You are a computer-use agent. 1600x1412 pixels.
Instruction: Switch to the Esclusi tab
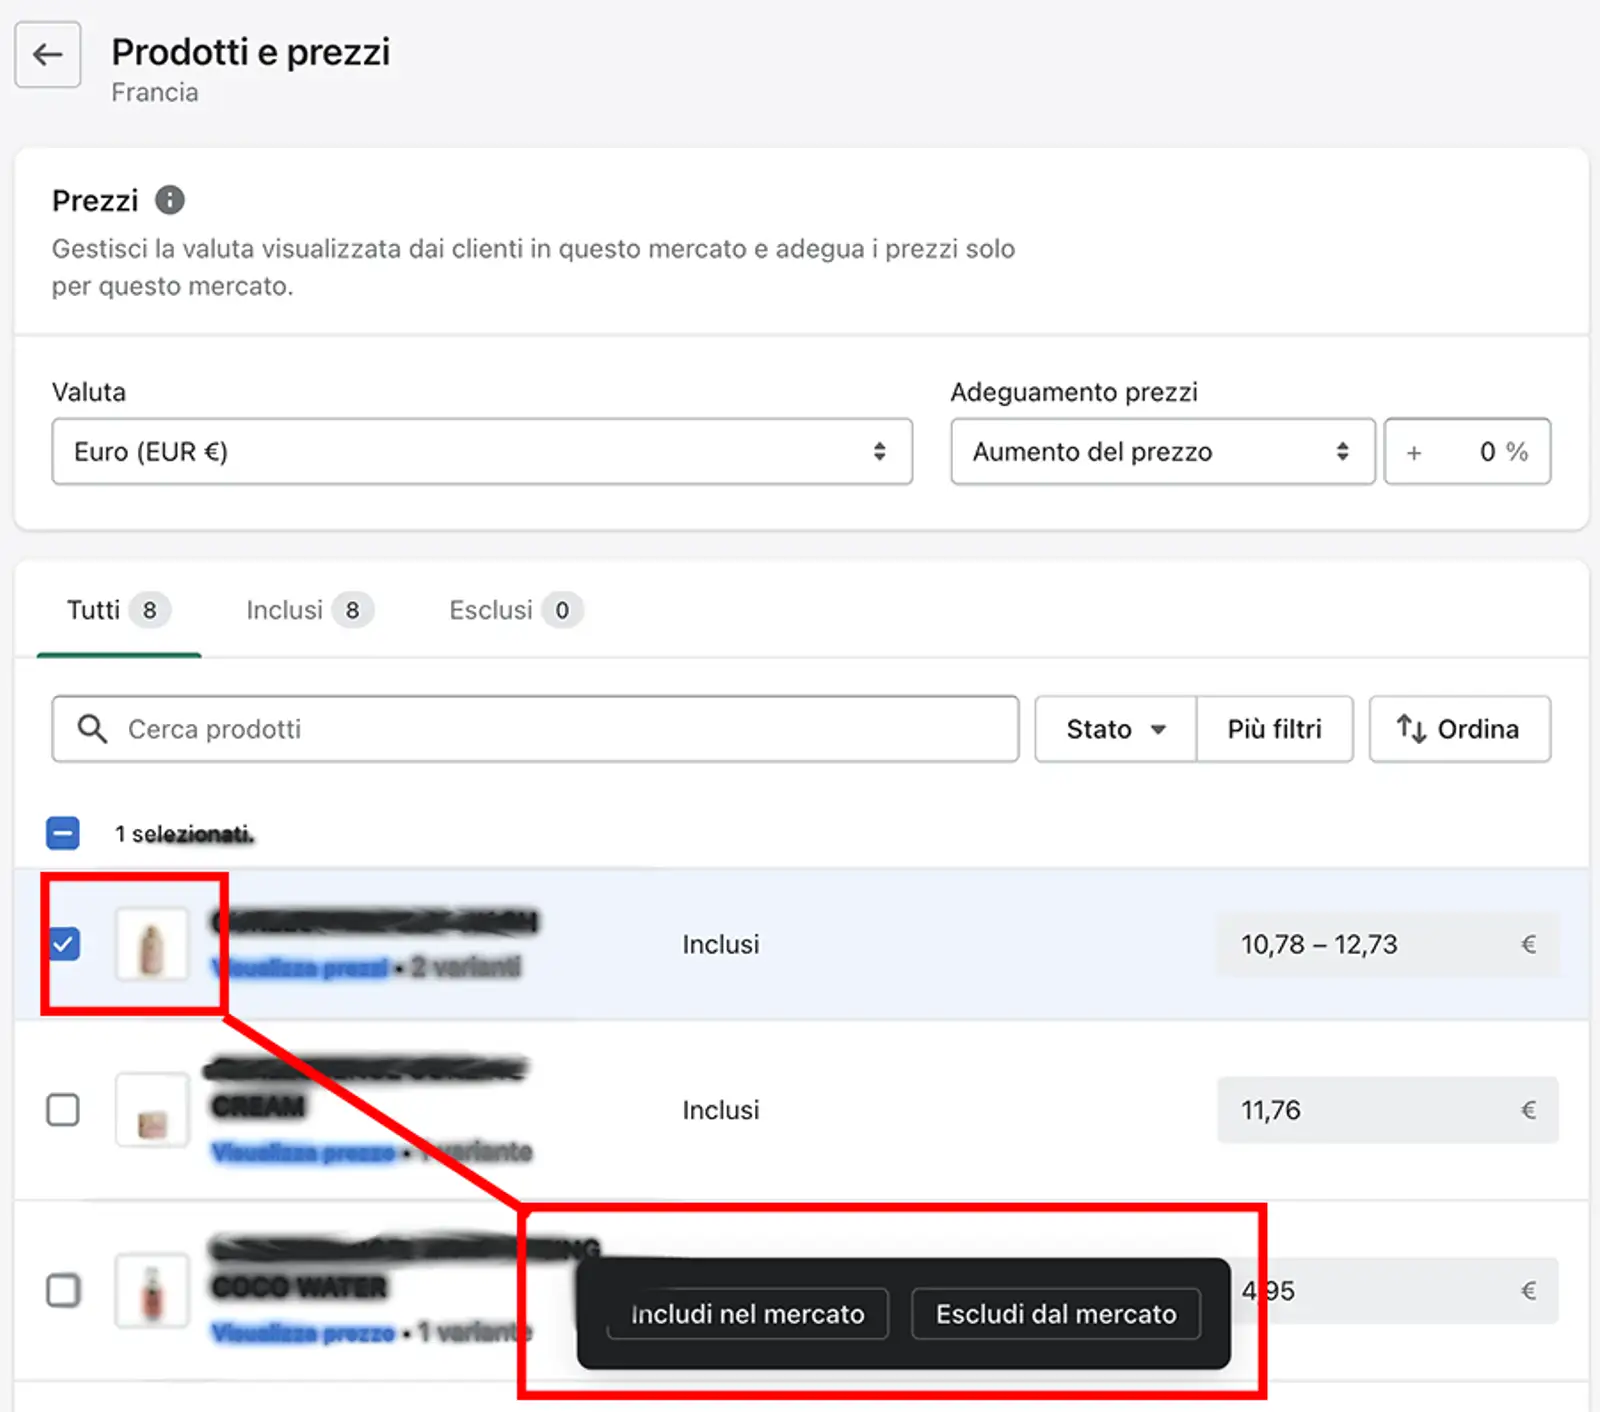[x=514, y=610]
